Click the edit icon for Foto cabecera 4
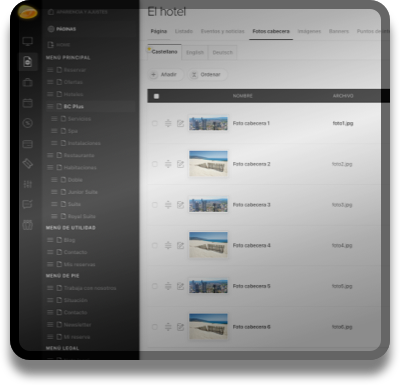 pyautogui.click(x=180, y=246)
